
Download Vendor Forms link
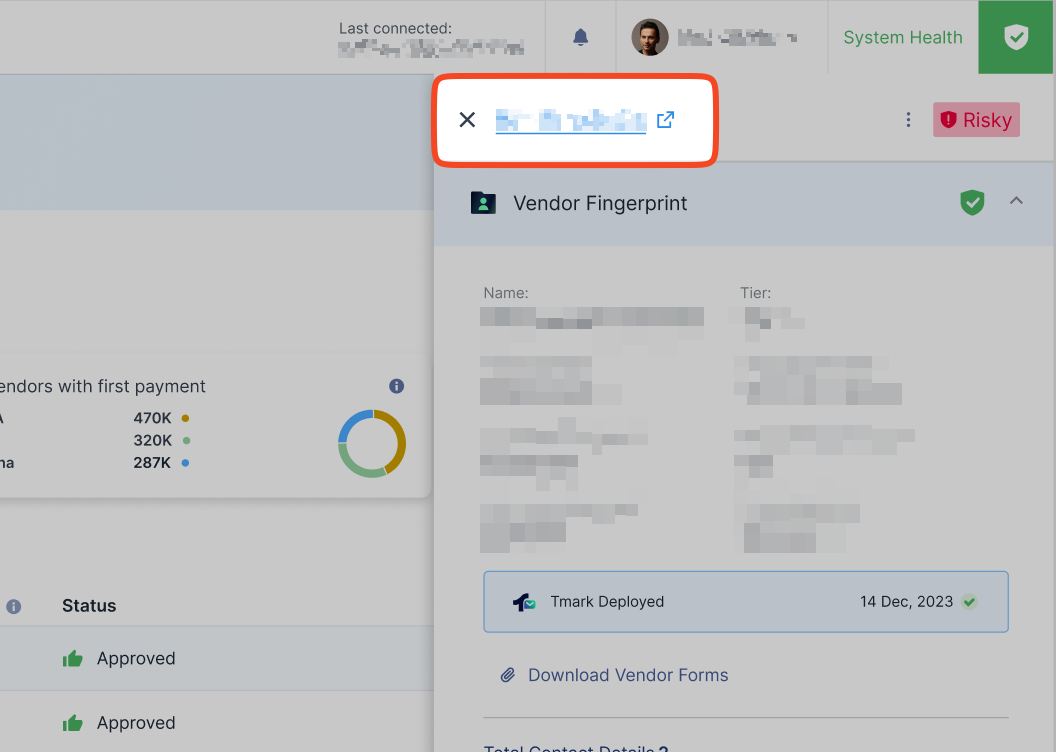(x=627, y=675)
